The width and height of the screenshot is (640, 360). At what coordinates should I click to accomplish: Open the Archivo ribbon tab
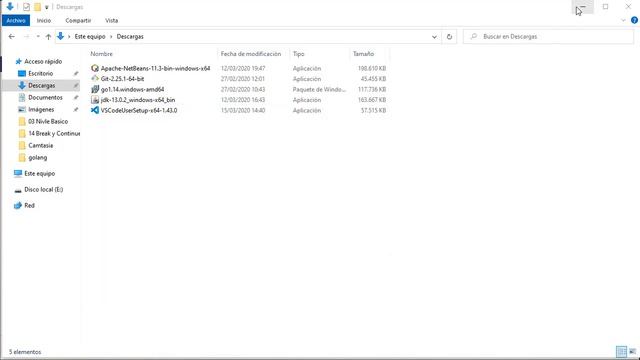point(16,20)
